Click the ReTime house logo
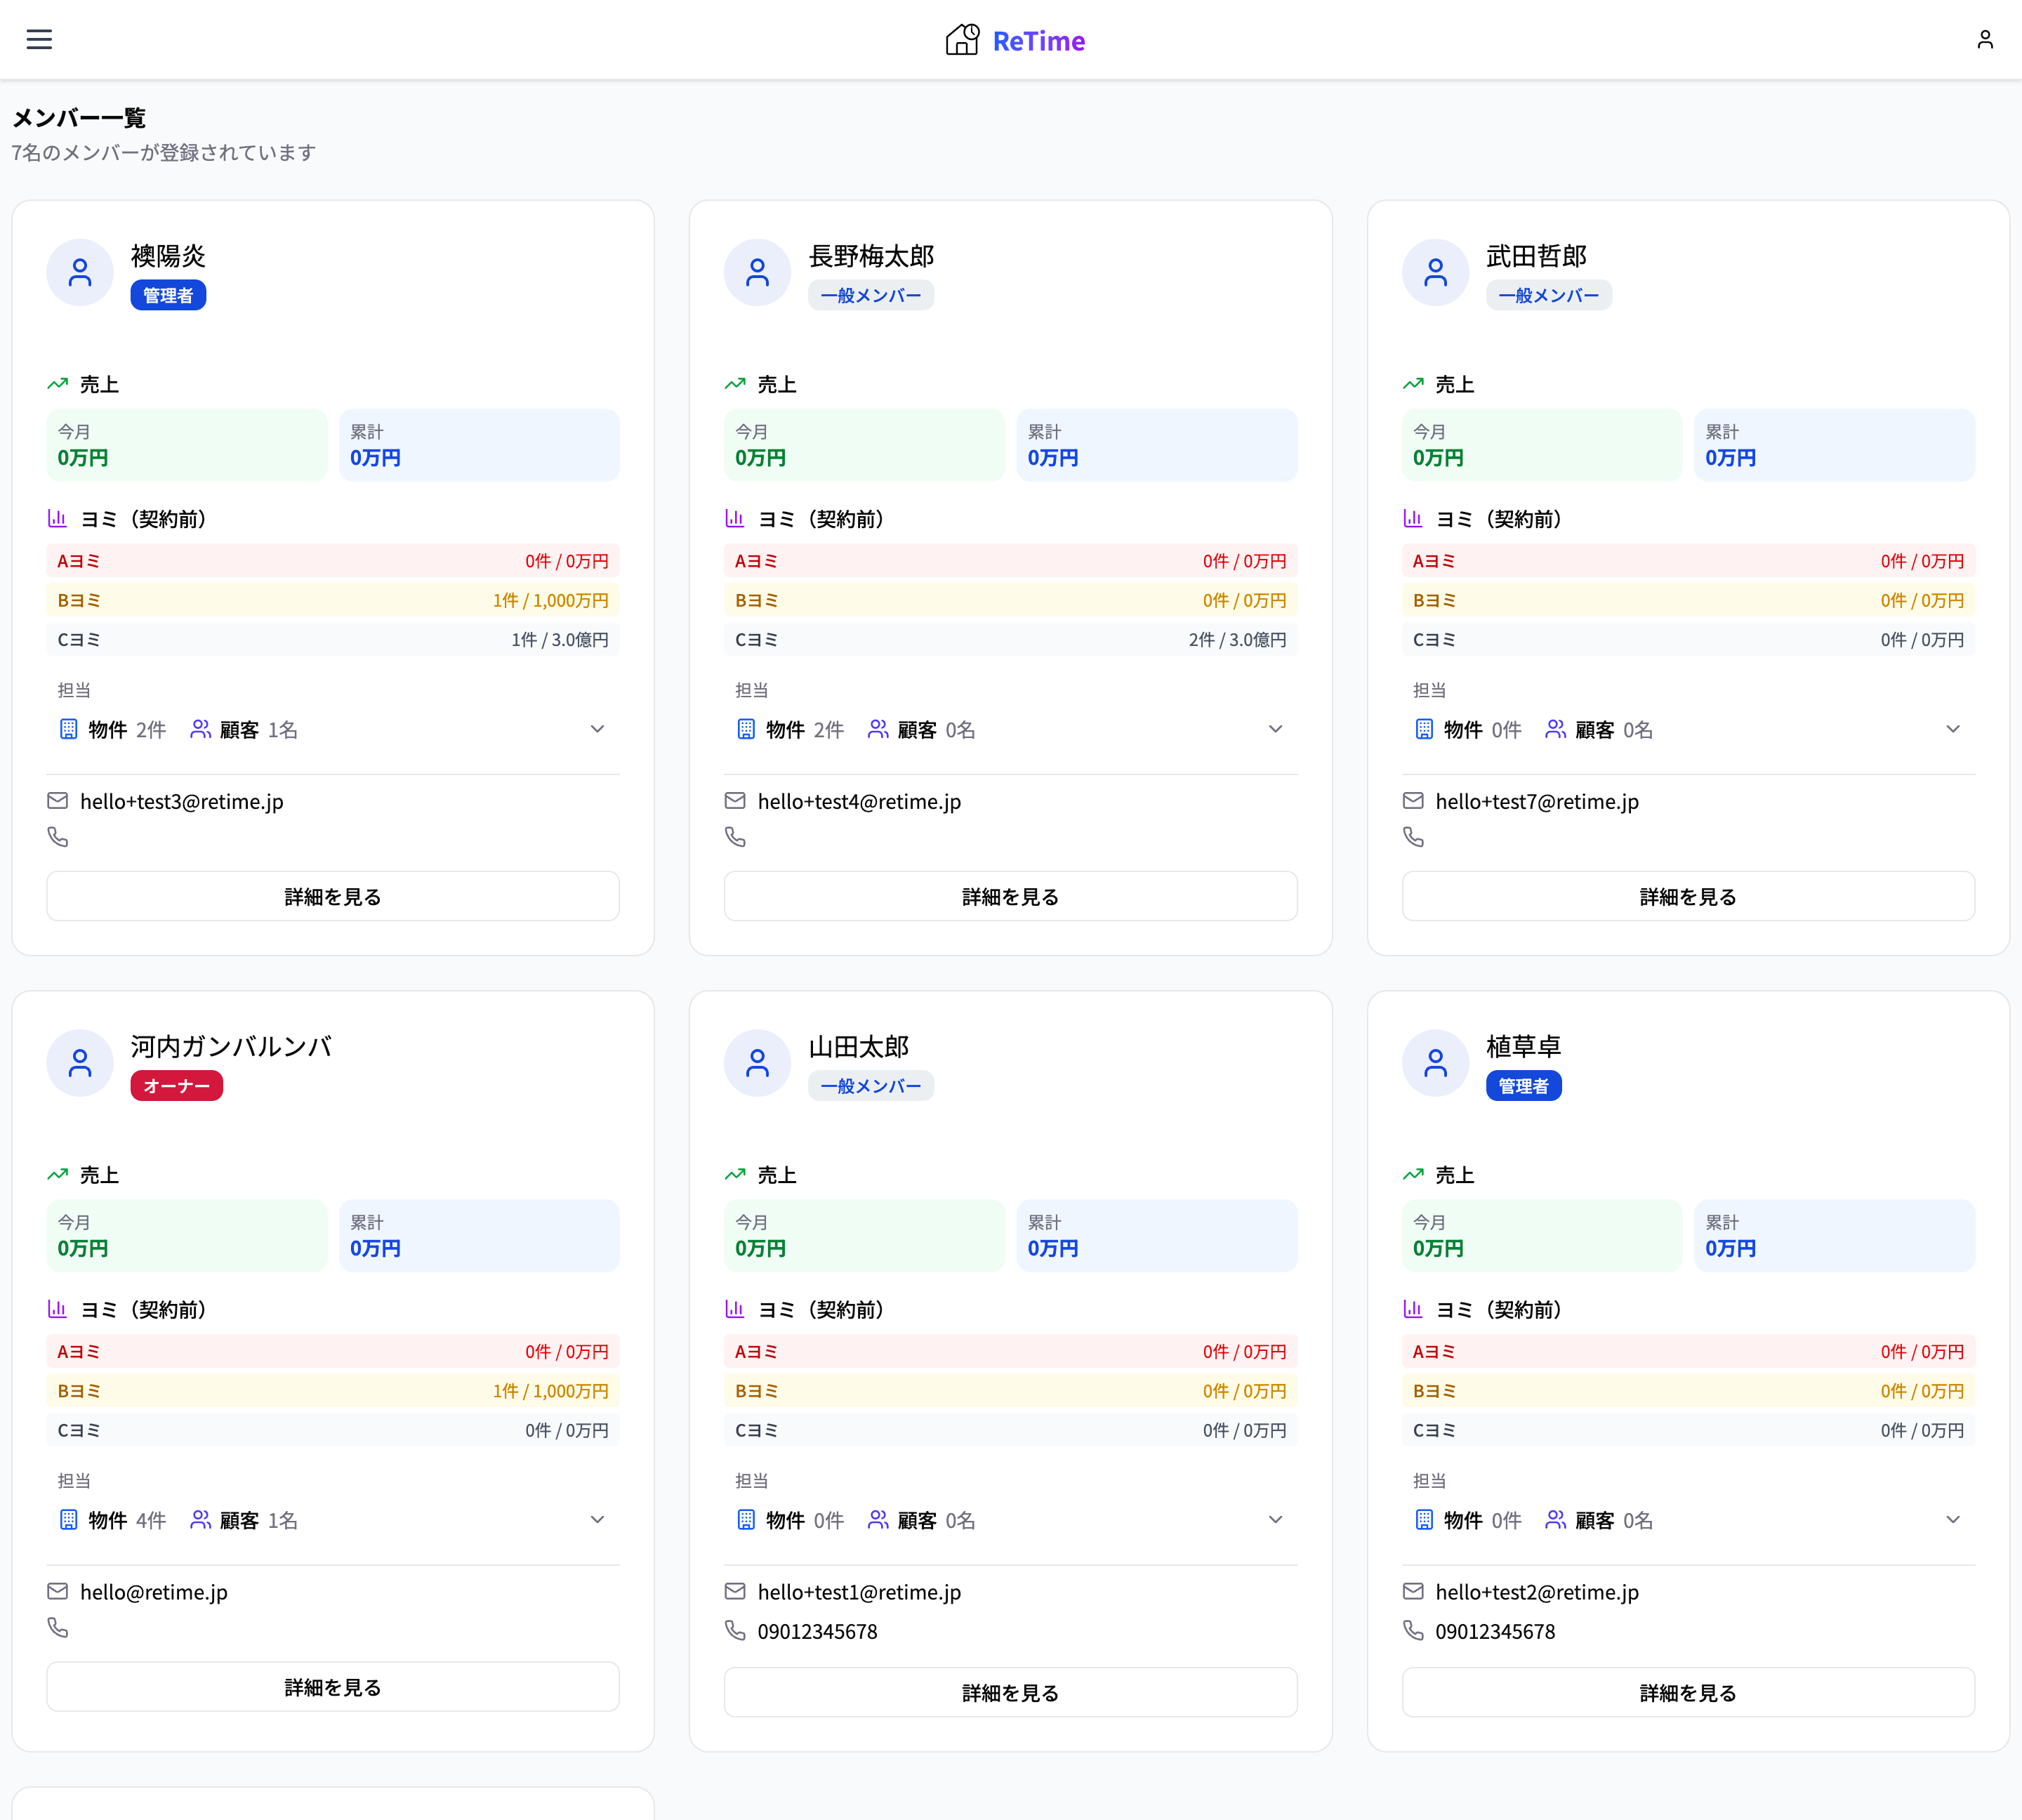 tap(962, 40)
